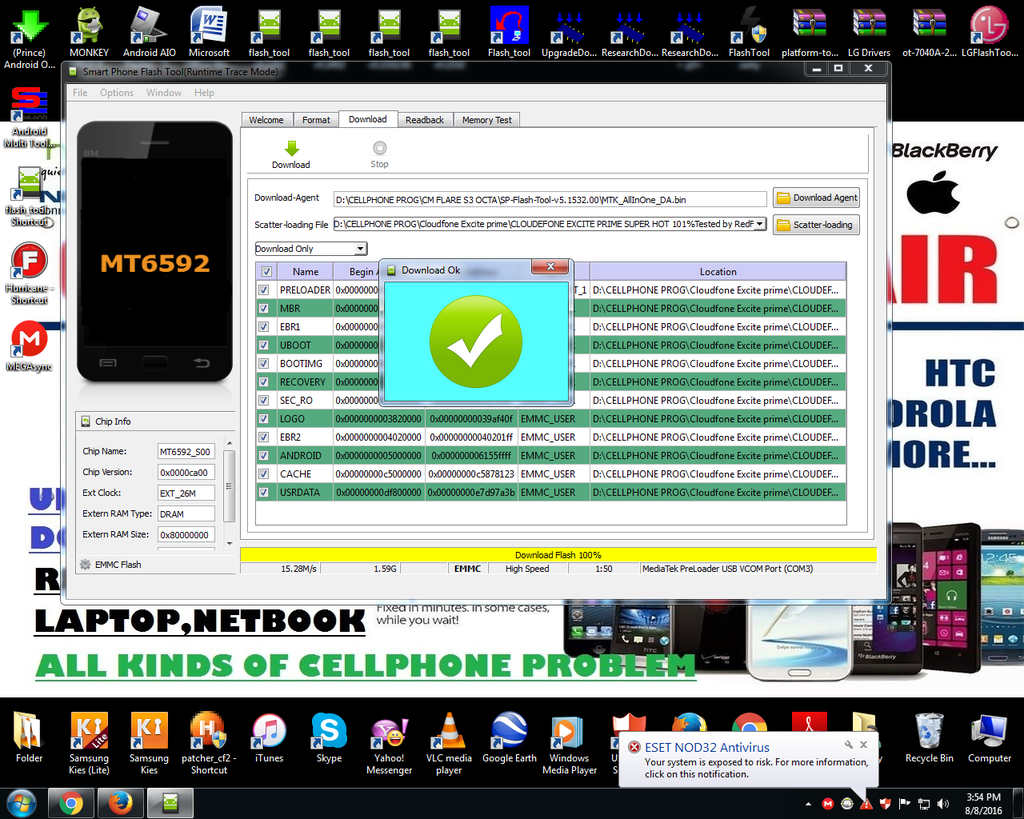The image size is (1024, 819).
Task: Click the Download-Agent path field
Action: [x=550, y=199]
